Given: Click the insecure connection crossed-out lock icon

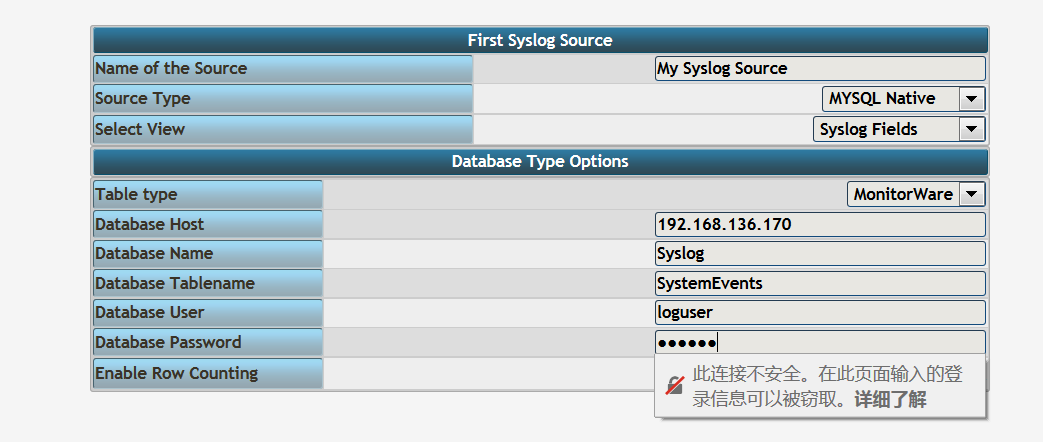Looking at the screenshot, I should 675,386.
